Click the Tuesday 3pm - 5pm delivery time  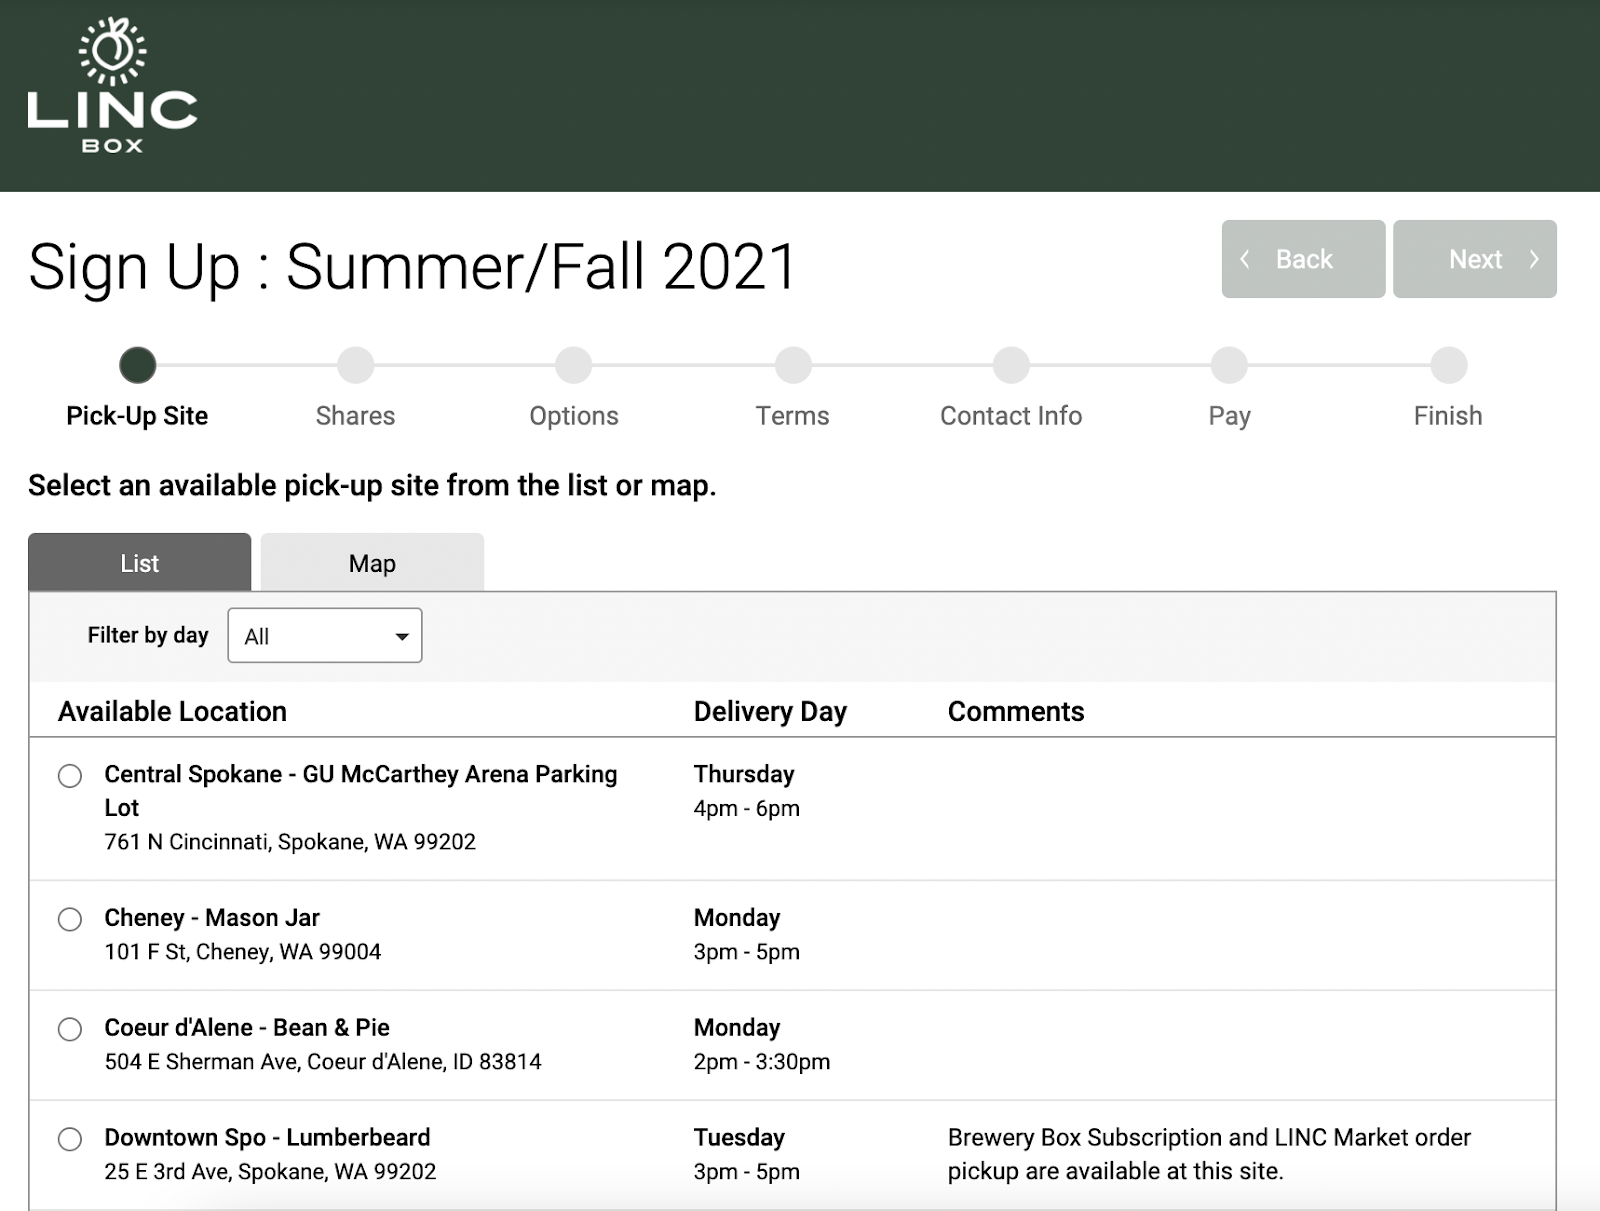coord(746,1154)
